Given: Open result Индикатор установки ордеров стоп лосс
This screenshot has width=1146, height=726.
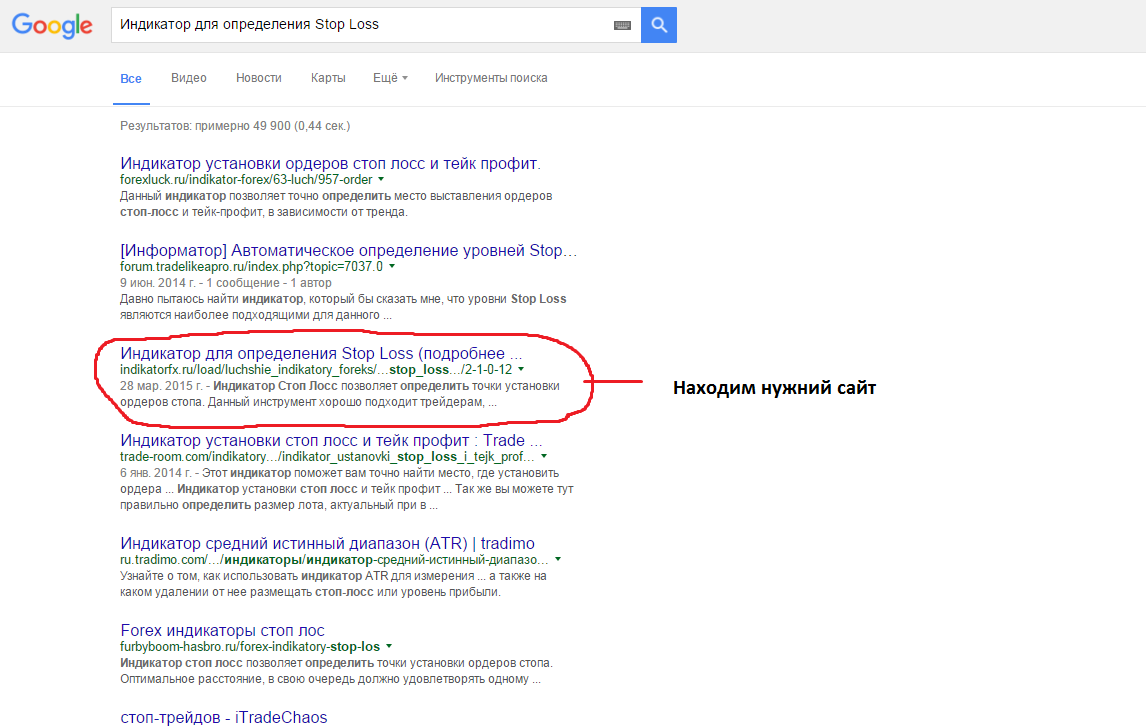Looking at the screenshot, I should pyautogui.click(x=330, y=163).
